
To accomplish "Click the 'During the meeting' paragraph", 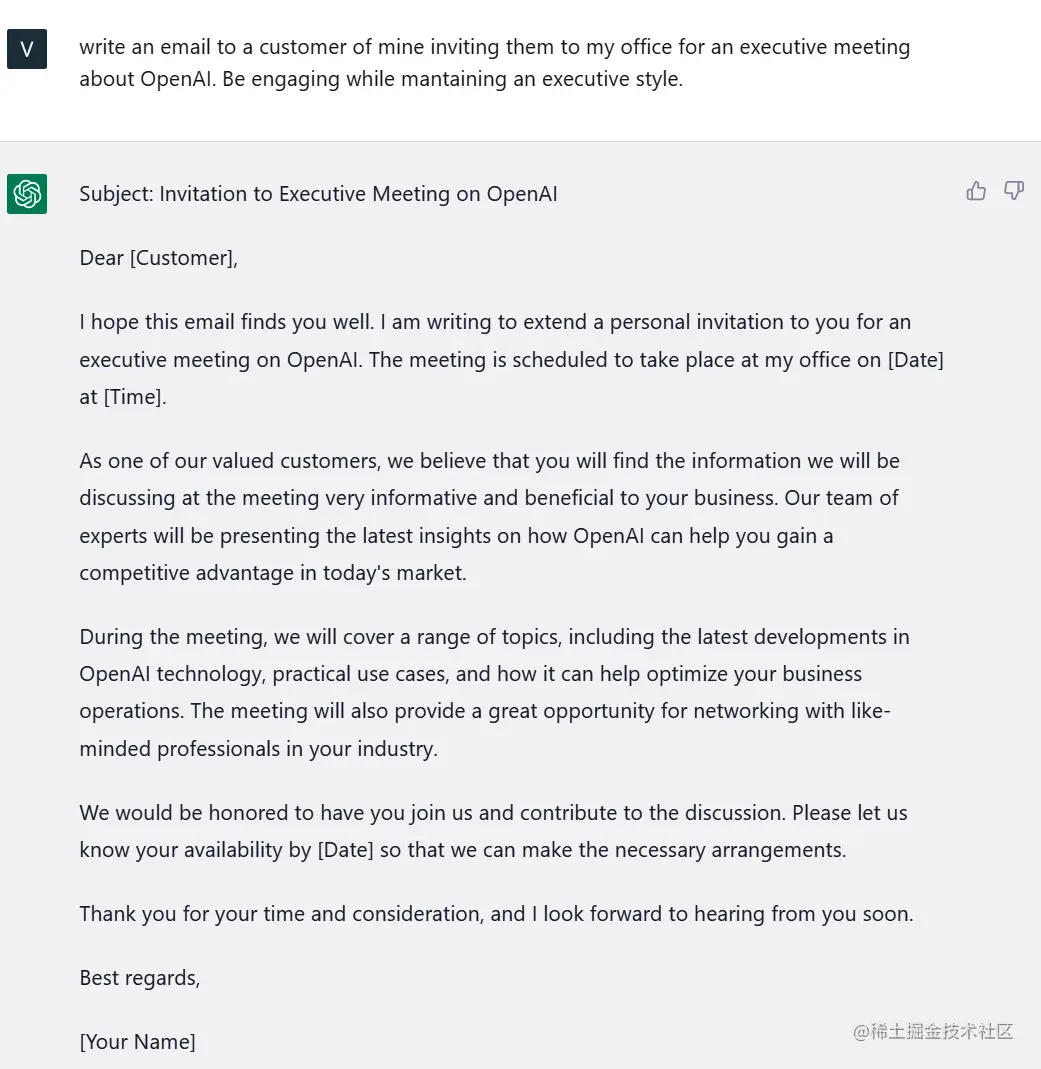I will coord(494,692).
